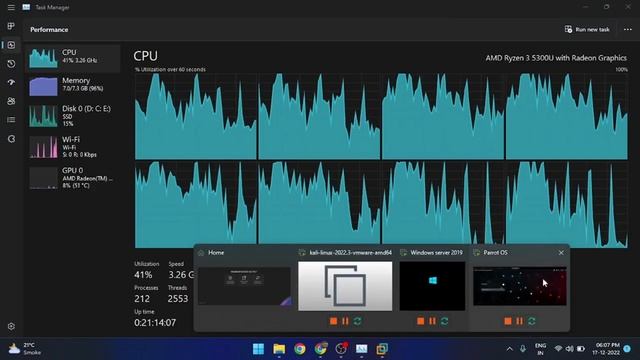Restart the Windows server 2019 VM
Screen dimensions: 640x360
(x=445, y=321)
